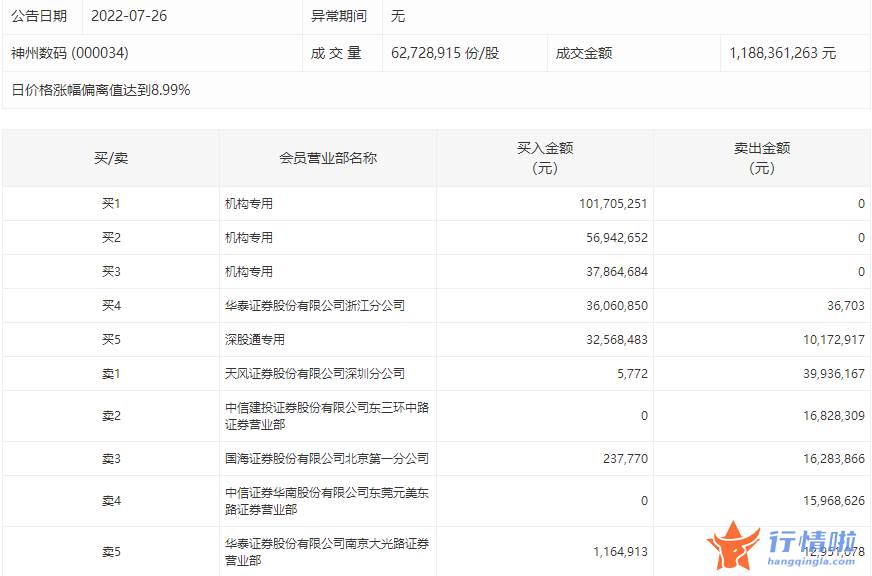Select the 买1 row label
This screenshot has height=576, width=872.
(111, 203)
